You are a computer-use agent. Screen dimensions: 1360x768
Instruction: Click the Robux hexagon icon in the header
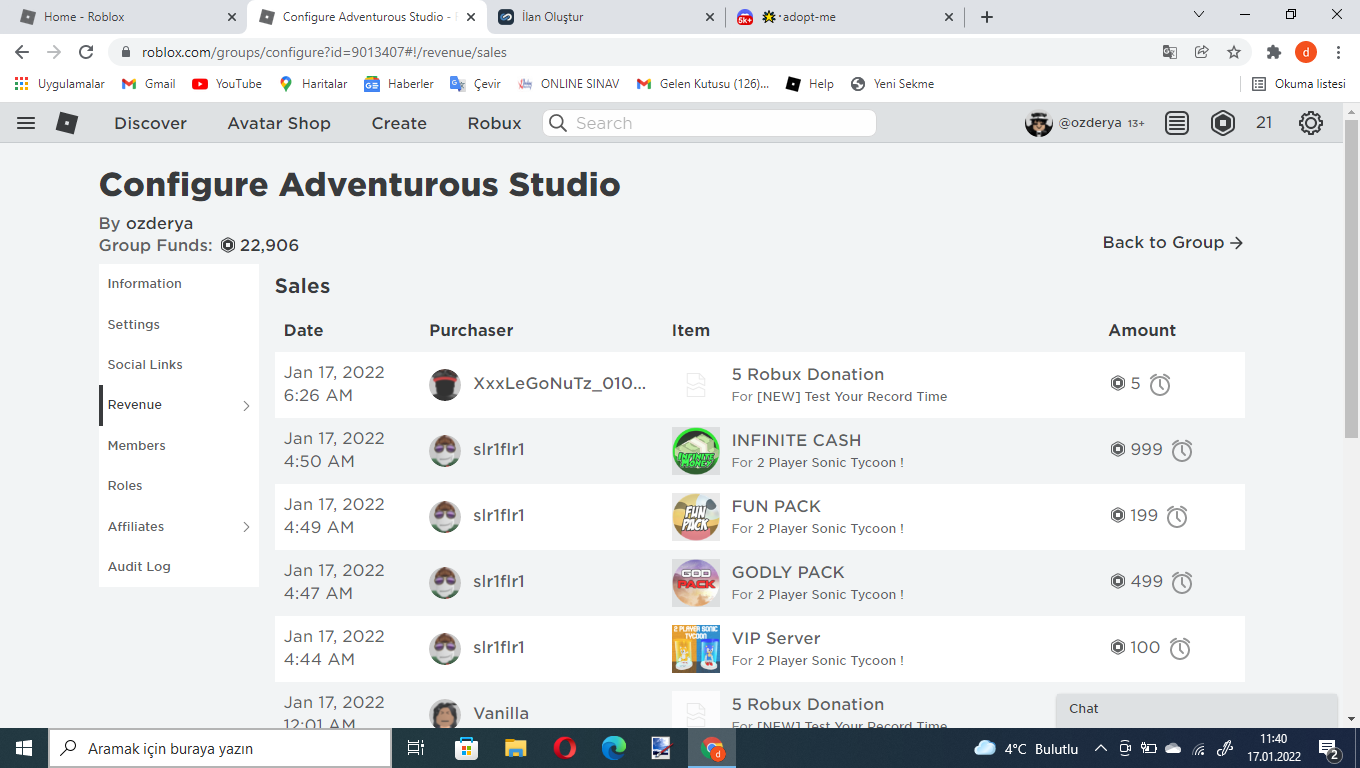(x=1223, y=123)
